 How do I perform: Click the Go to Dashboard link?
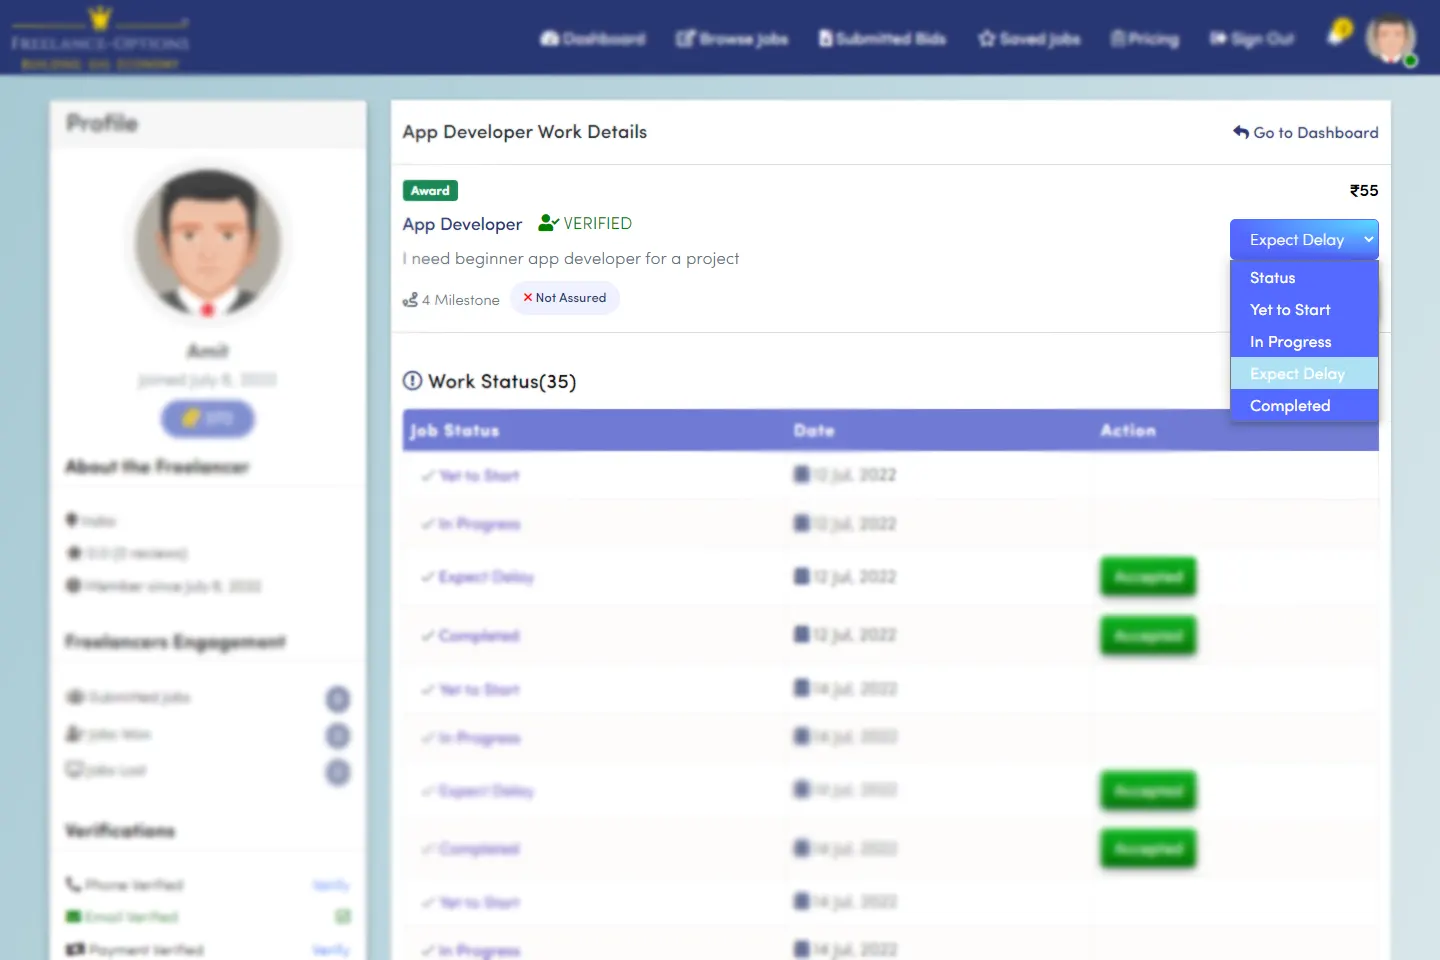click(x=1305, y=133)
